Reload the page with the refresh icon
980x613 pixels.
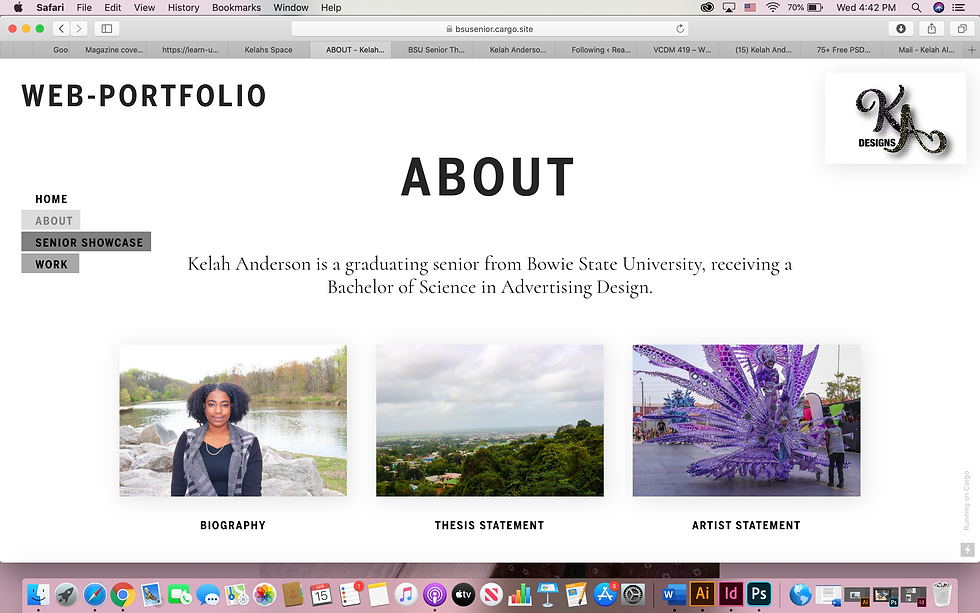[680, 29]
